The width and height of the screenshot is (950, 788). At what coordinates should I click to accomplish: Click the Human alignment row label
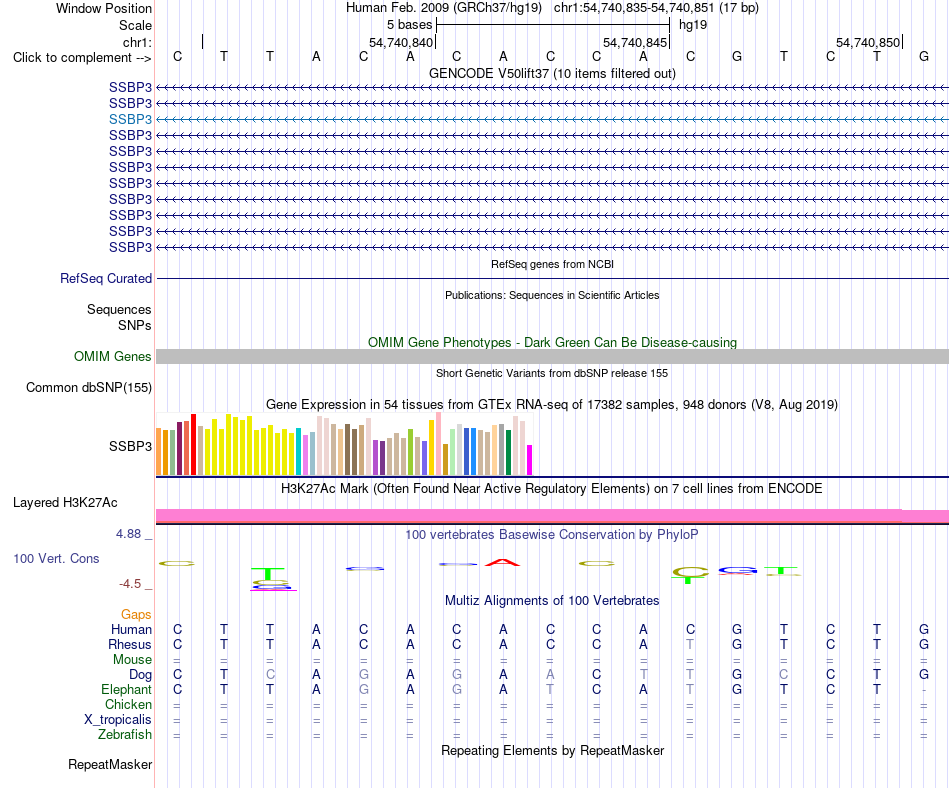click(131, 629)
